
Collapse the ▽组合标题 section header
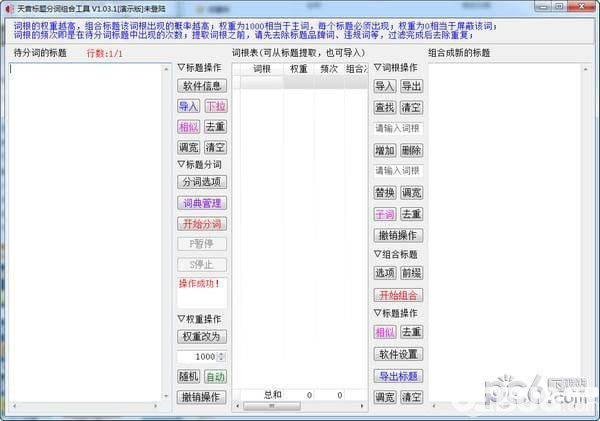click(396, 255)
